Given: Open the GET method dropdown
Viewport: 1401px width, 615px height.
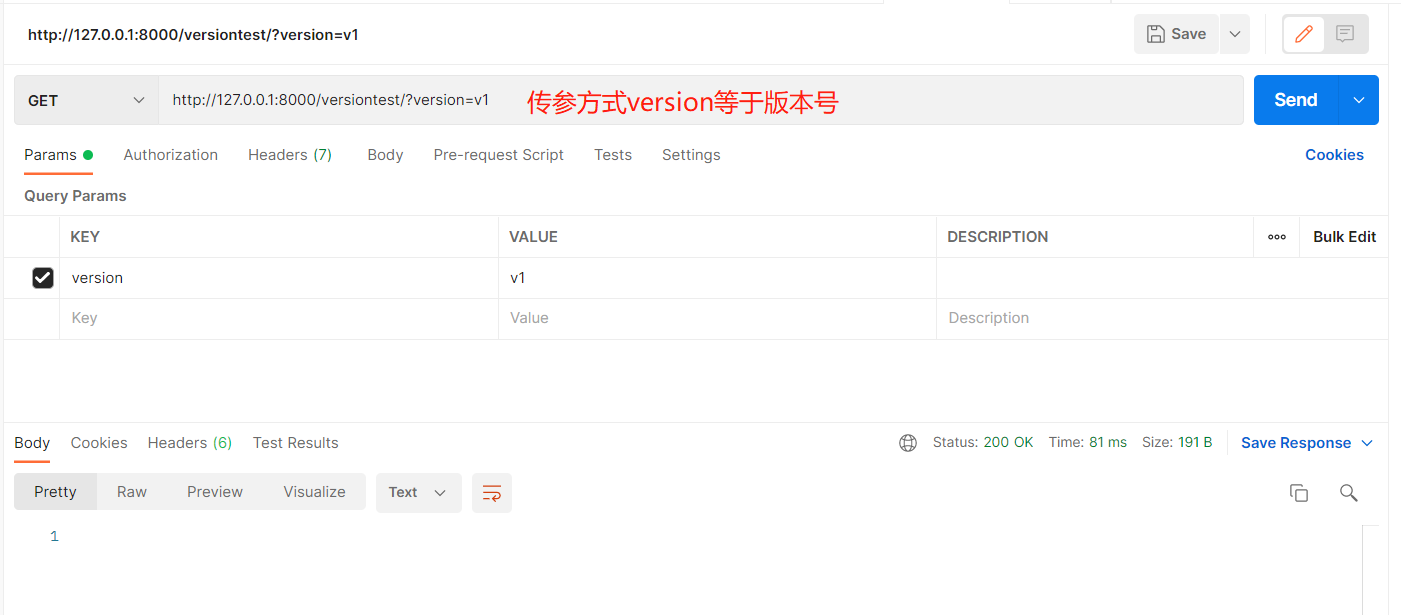Looking at the screenshot, I should point(86,100).
